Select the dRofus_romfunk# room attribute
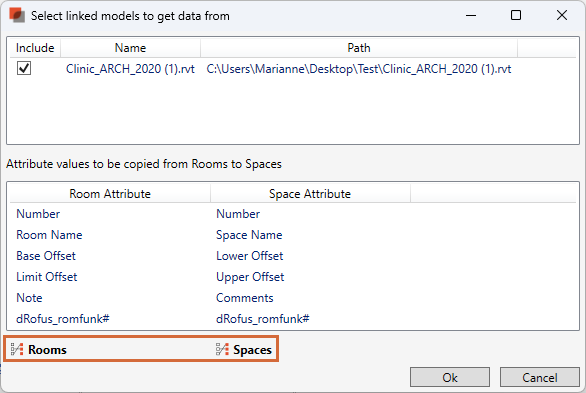 pos(63,319)
